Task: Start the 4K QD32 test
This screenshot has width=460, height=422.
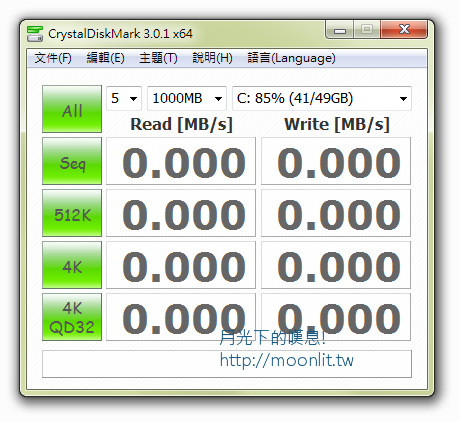Action: [72, 317]
